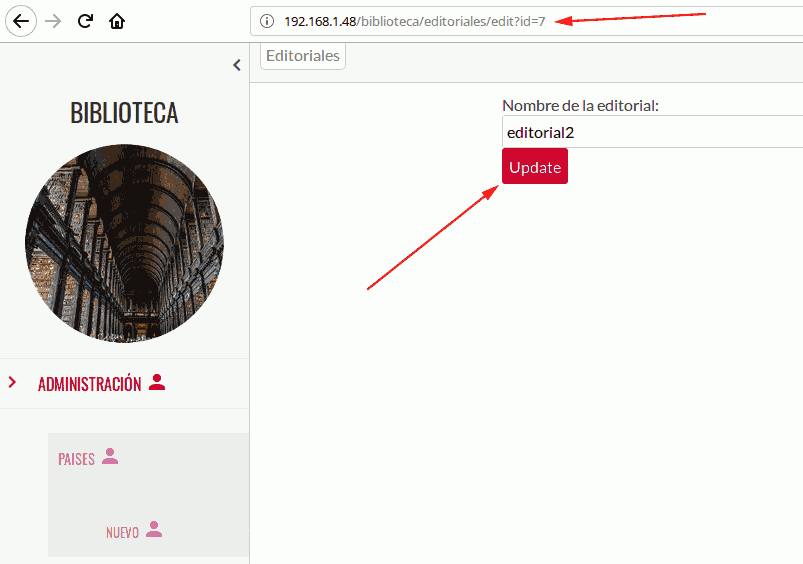Click the 'Nombre de la editorial:' label
The image size is (803, 564).
tap(580, 106)
